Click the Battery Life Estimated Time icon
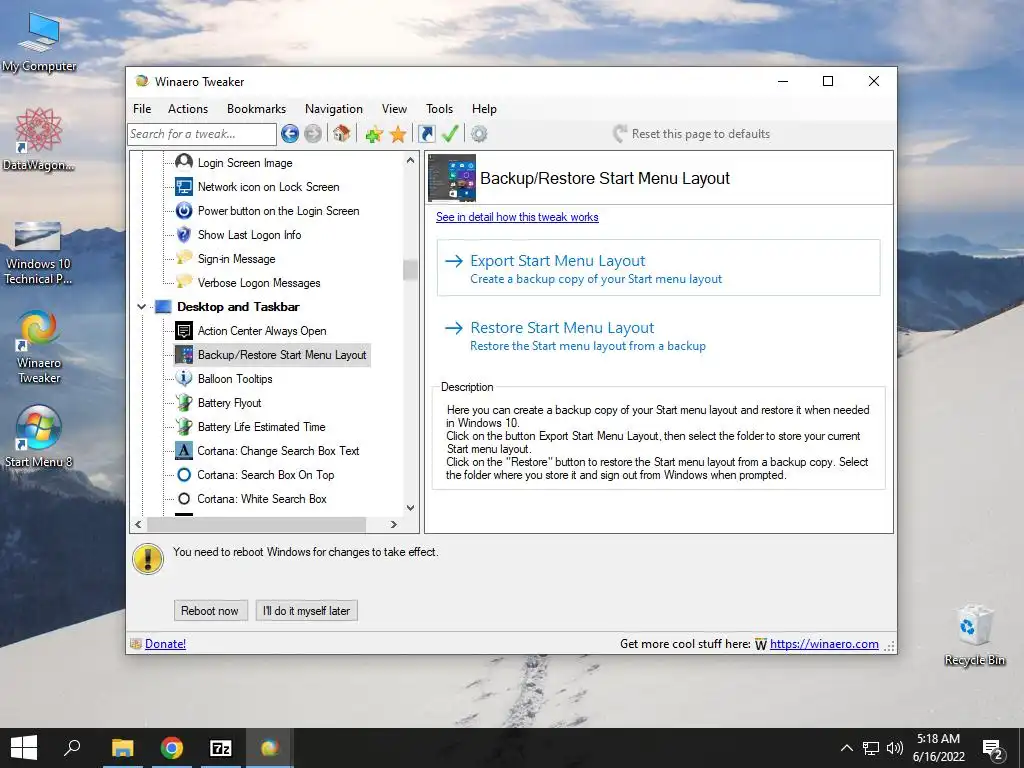1024x768 pixels. pyautogui.click(x=184, y=426)
